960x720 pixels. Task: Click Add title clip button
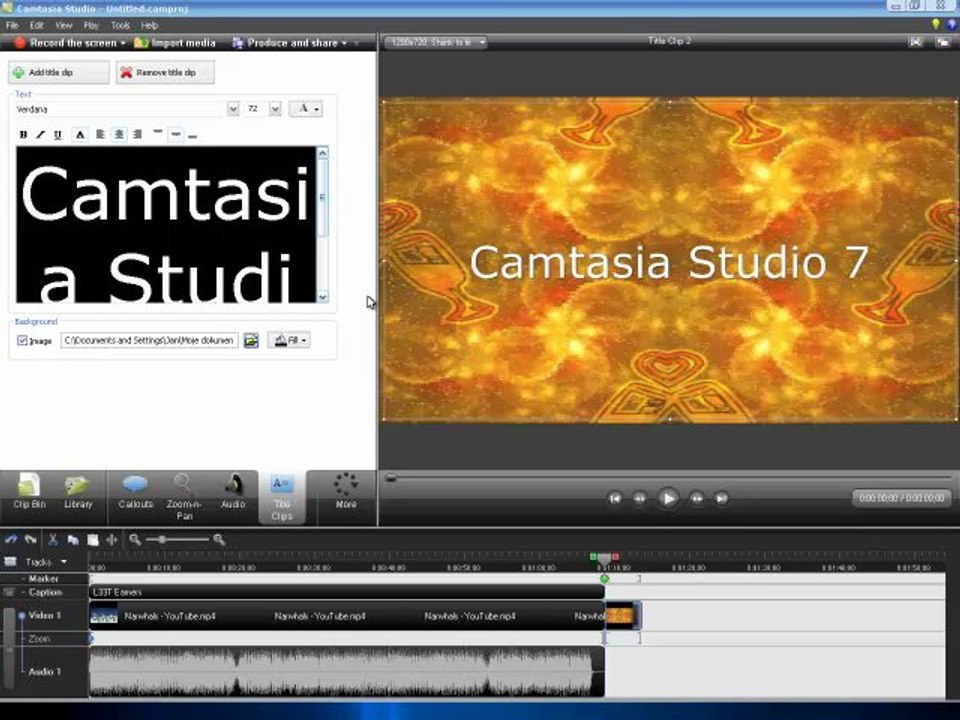[x=59, y=72]
